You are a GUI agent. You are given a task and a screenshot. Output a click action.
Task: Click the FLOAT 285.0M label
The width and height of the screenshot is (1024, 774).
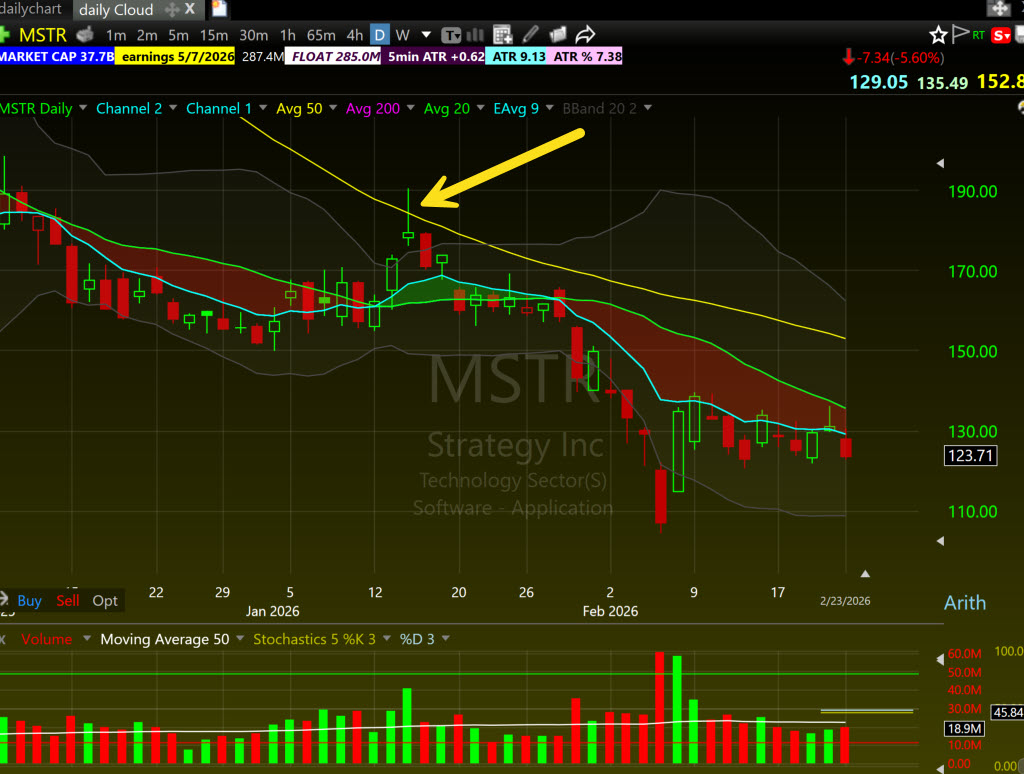pos(335,57)
